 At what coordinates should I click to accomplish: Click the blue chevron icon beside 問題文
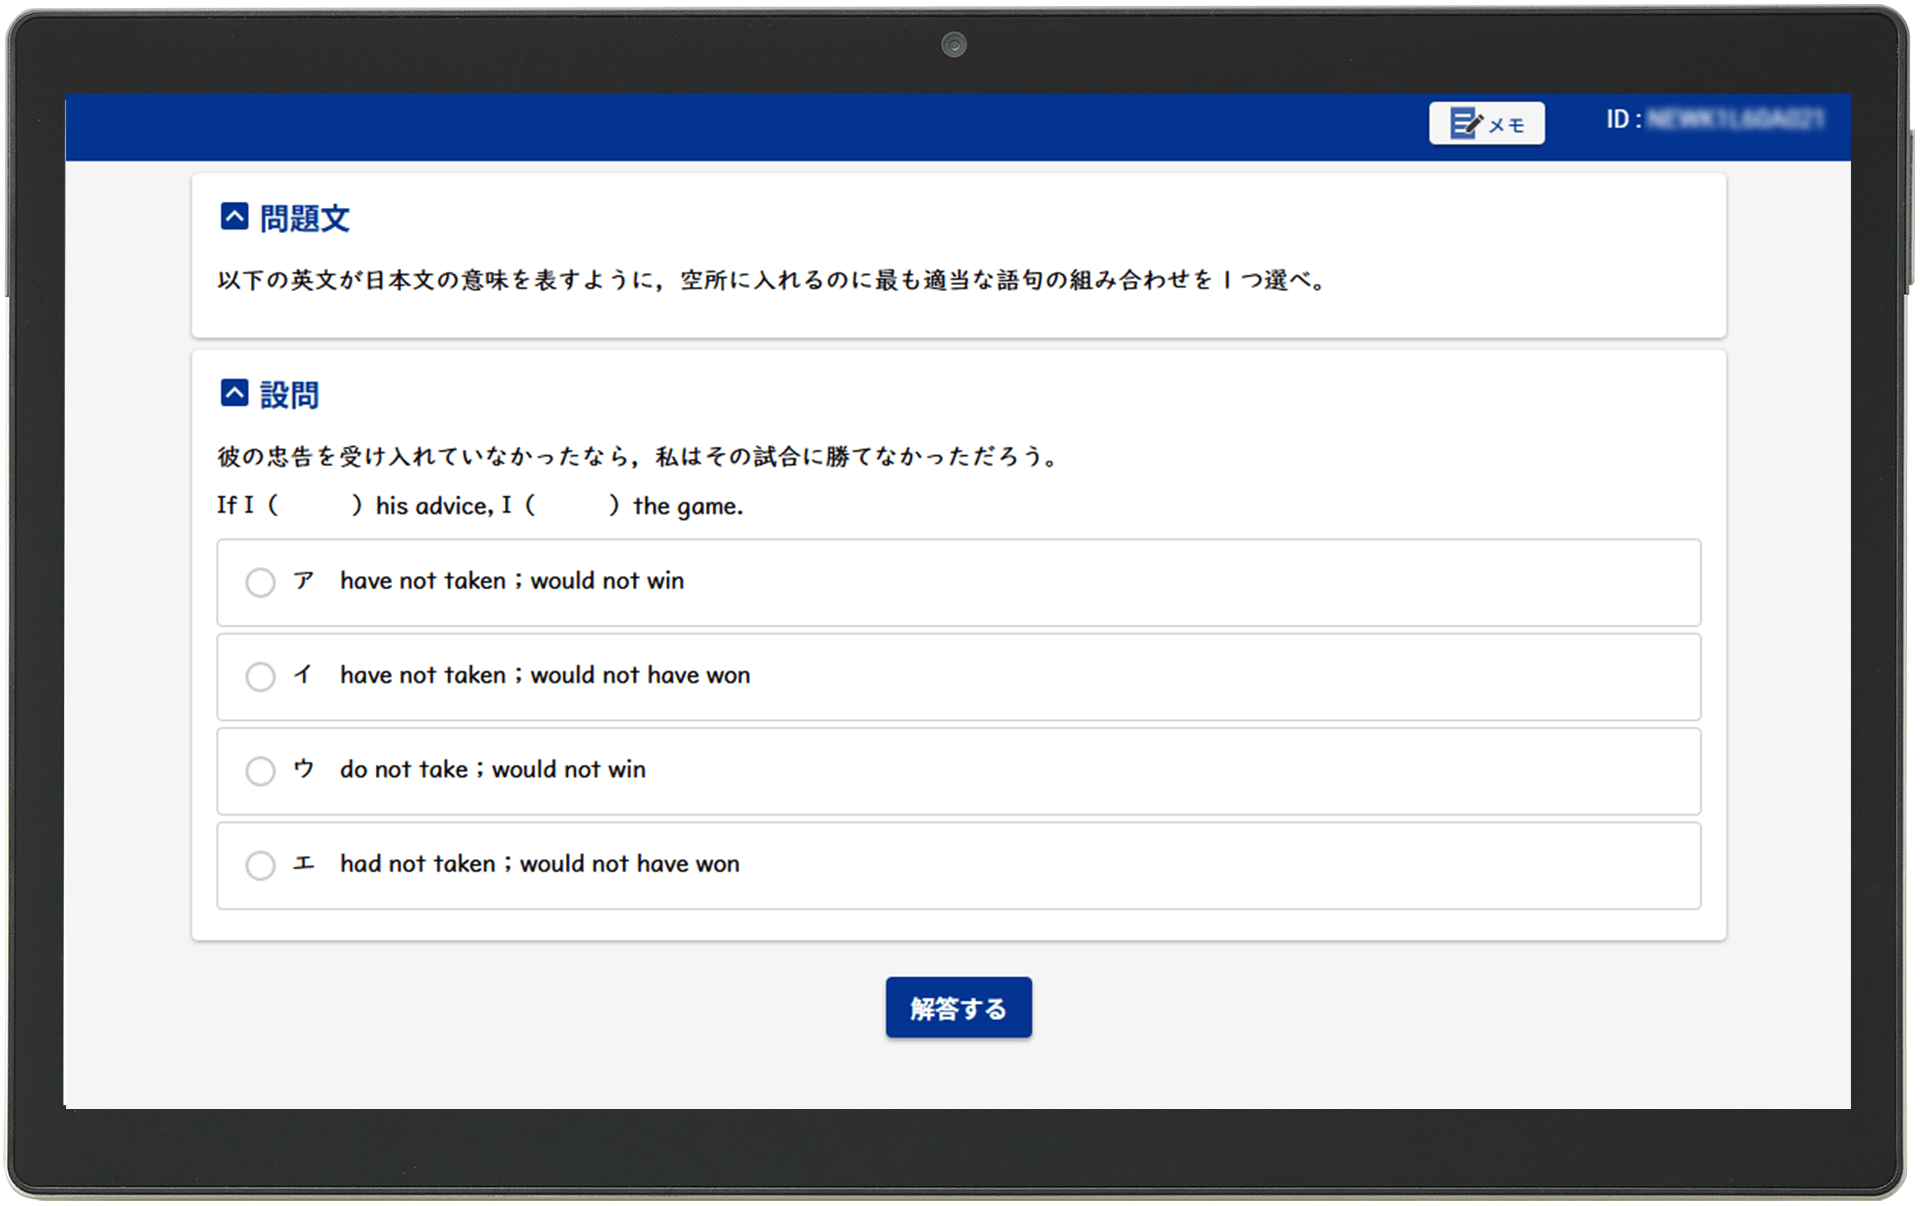click(x=233, y=216)
